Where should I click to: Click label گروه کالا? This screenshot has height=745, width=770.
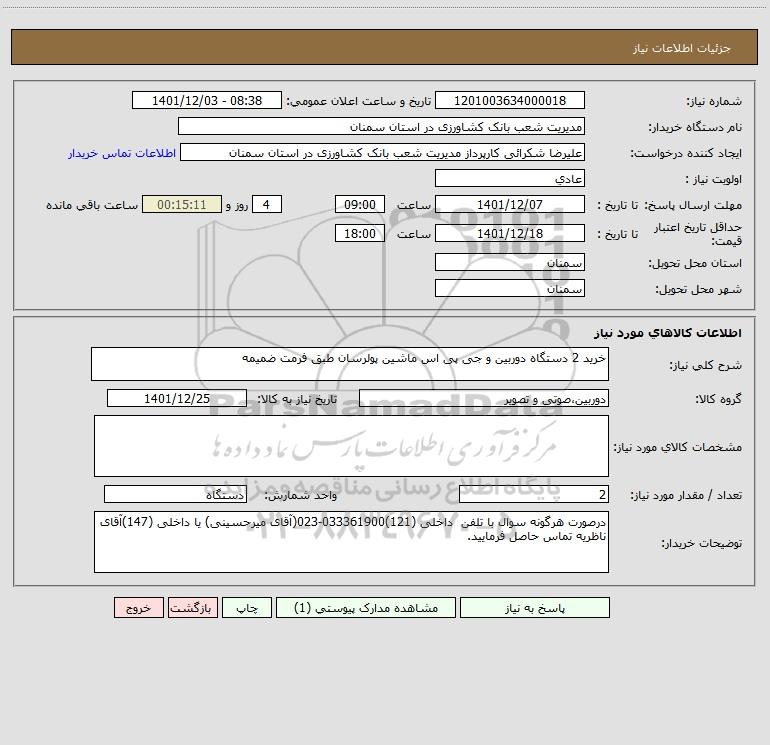coord(718,399)
